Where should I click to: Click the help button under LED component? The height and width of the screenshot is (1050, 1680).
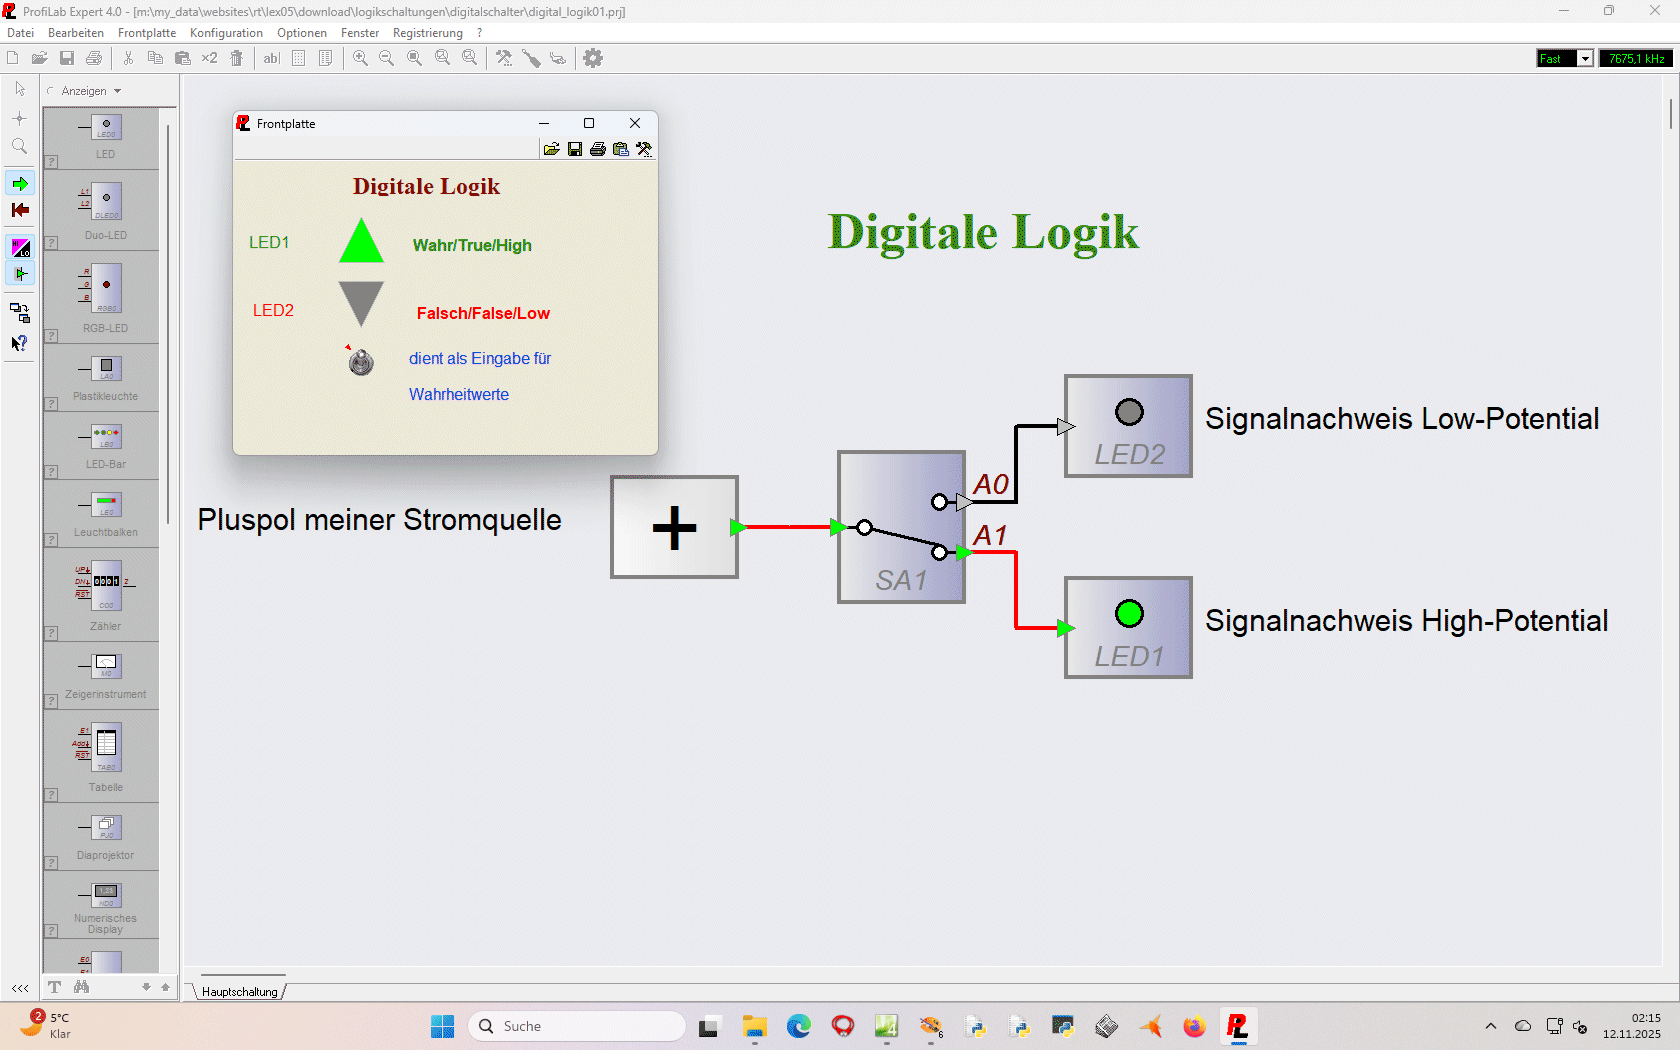pyautogui.click(x=51, y=162)
